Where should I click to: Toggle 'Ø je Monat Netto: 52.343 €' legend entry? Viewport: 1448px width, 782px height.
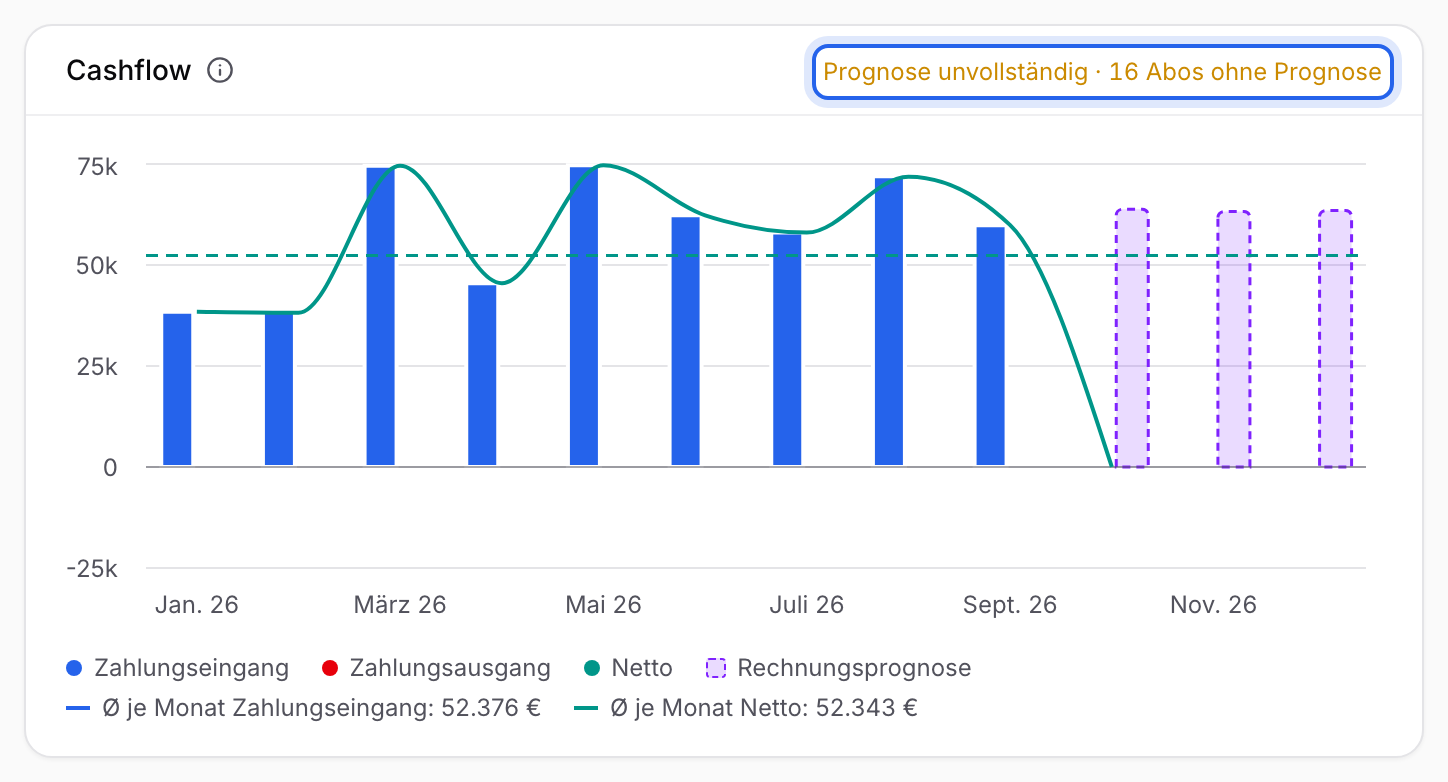point(746,709)
